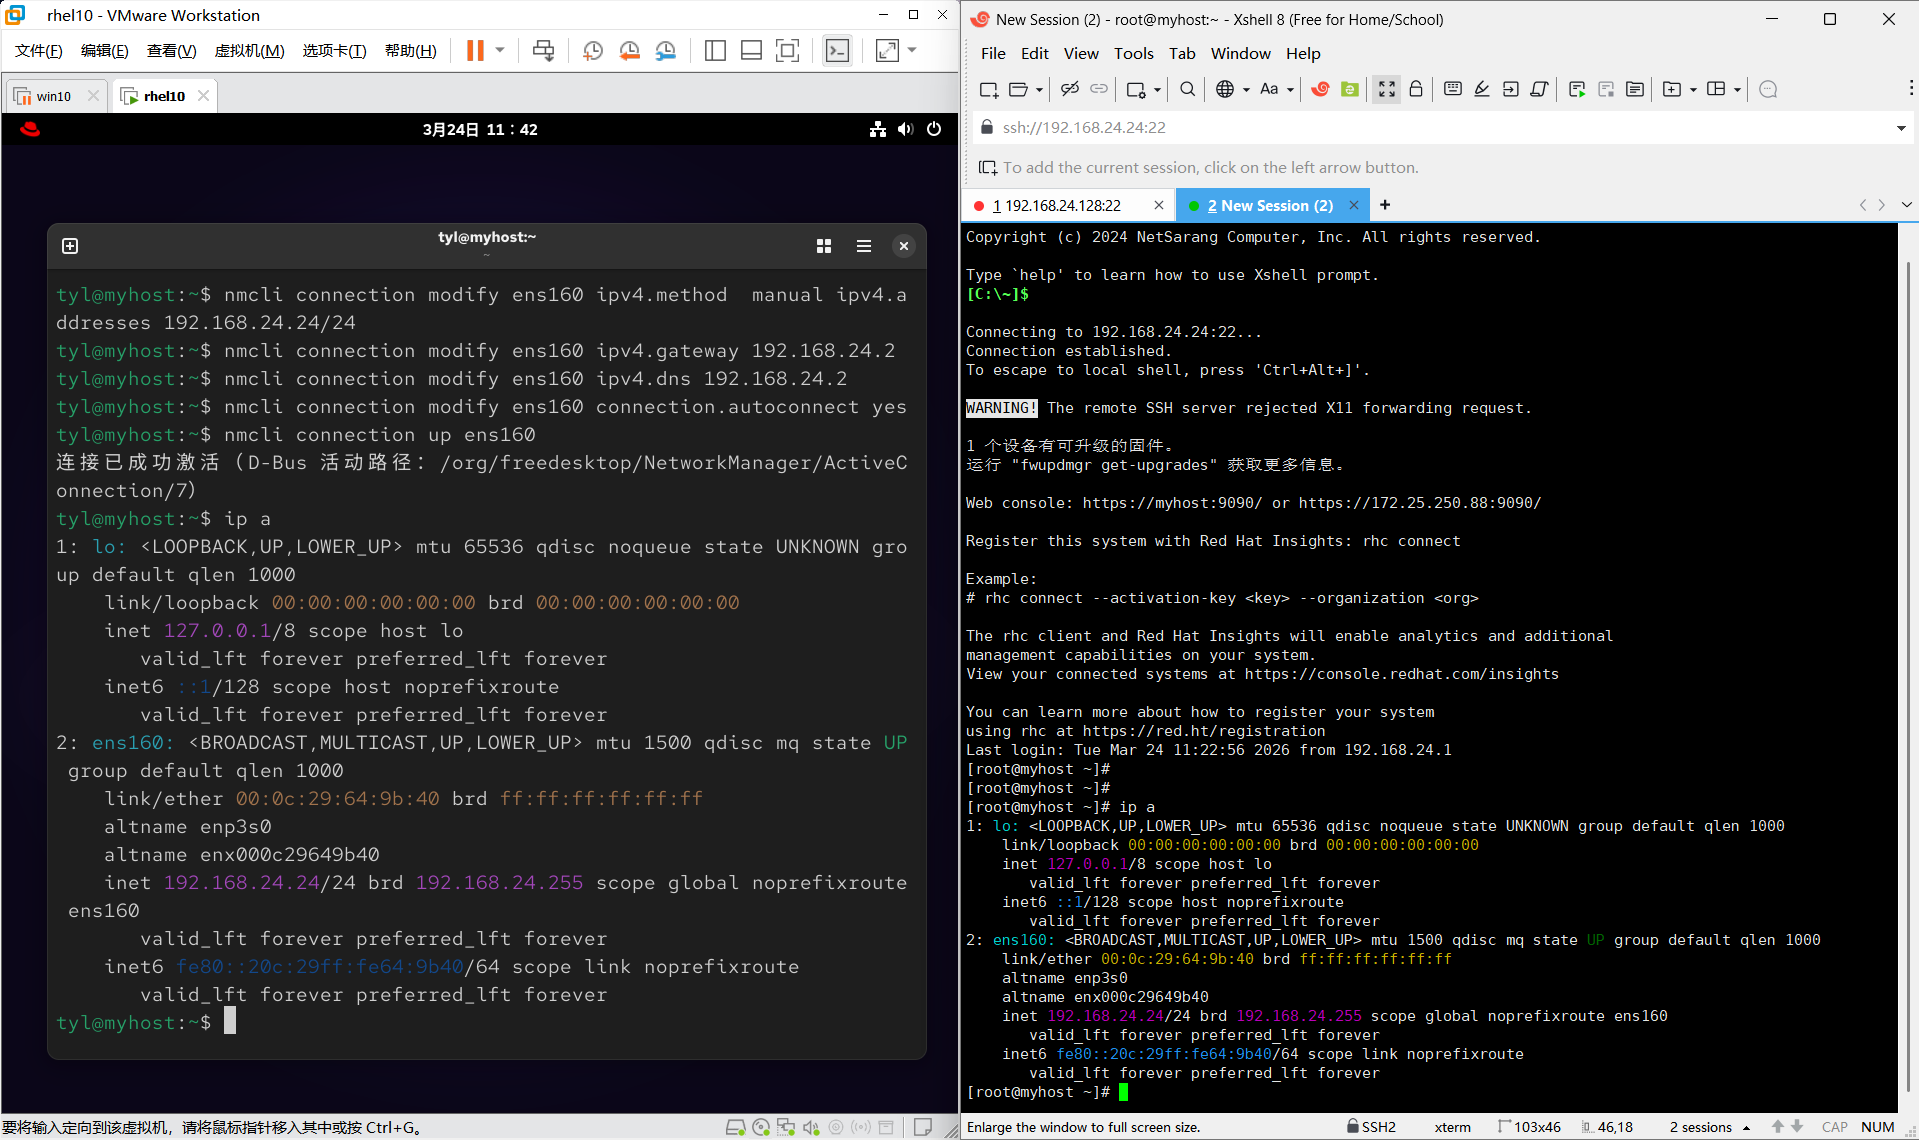The image size is (1919, 1140).
Task: Open the Xshell Window menu
Action: [x=1240, y=53]
